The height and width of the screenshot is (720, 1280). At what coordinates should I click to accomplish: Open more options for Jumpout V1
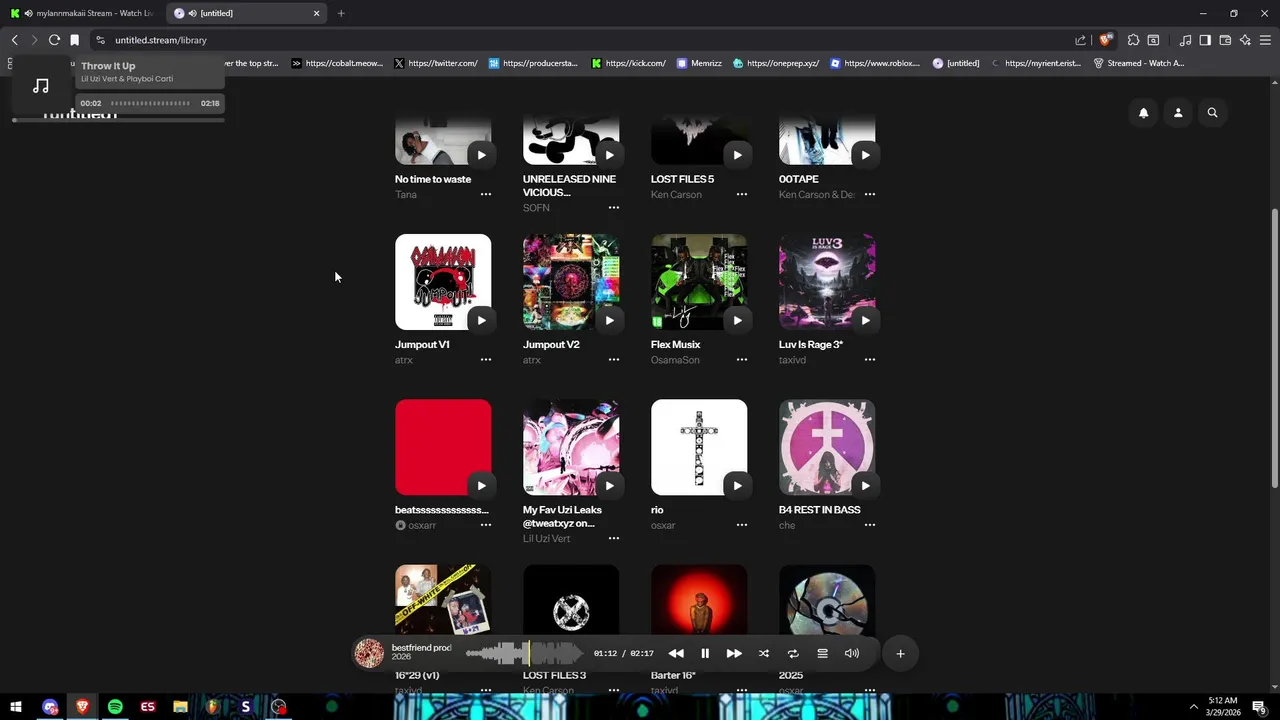coord(486,360)
